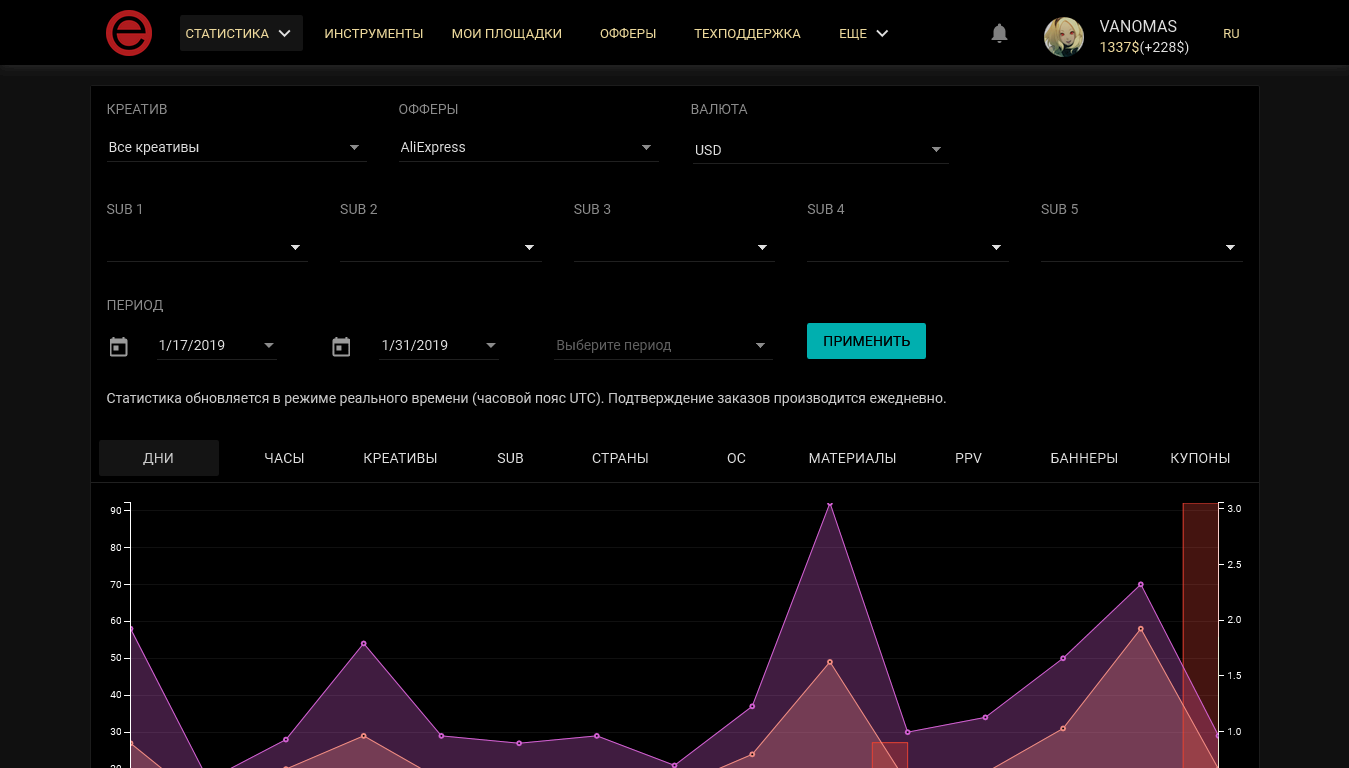The height and width of the screenshot is (768, 1349).
Task: Open the ОС tab
Action: [x=736, y=458]
